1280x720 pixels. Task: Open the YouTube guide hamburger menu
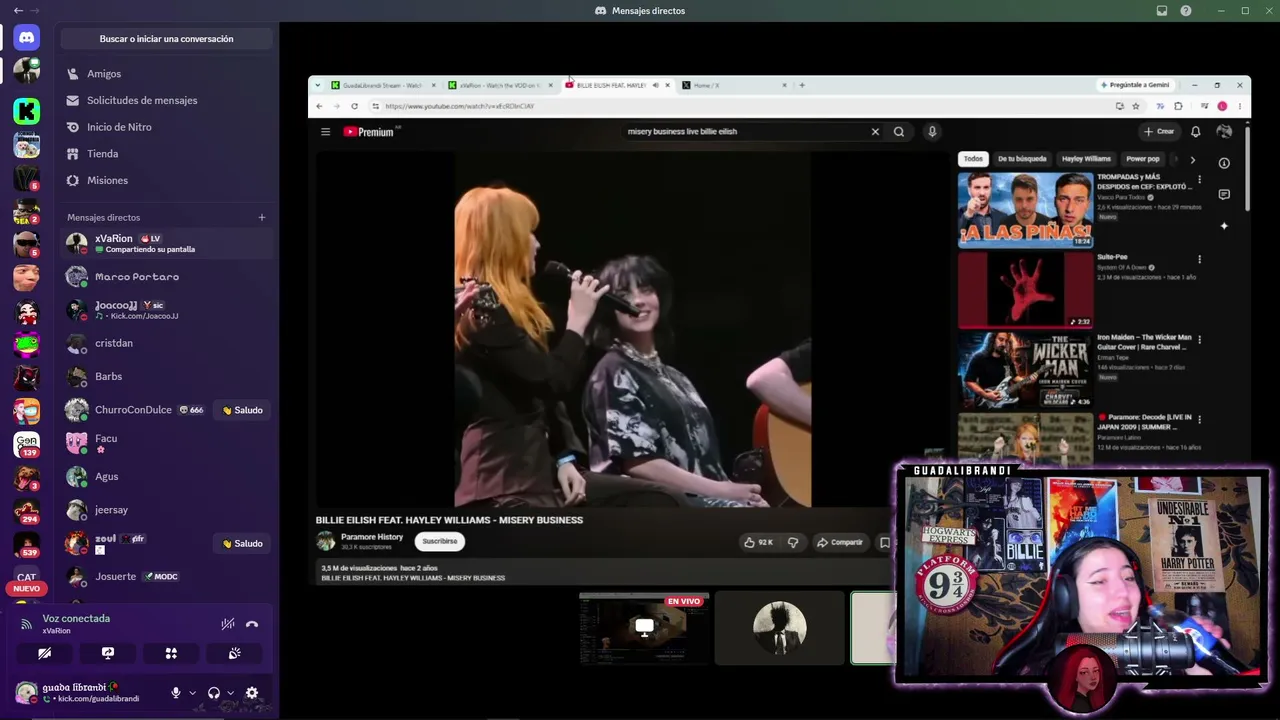[x=325, y=132]
